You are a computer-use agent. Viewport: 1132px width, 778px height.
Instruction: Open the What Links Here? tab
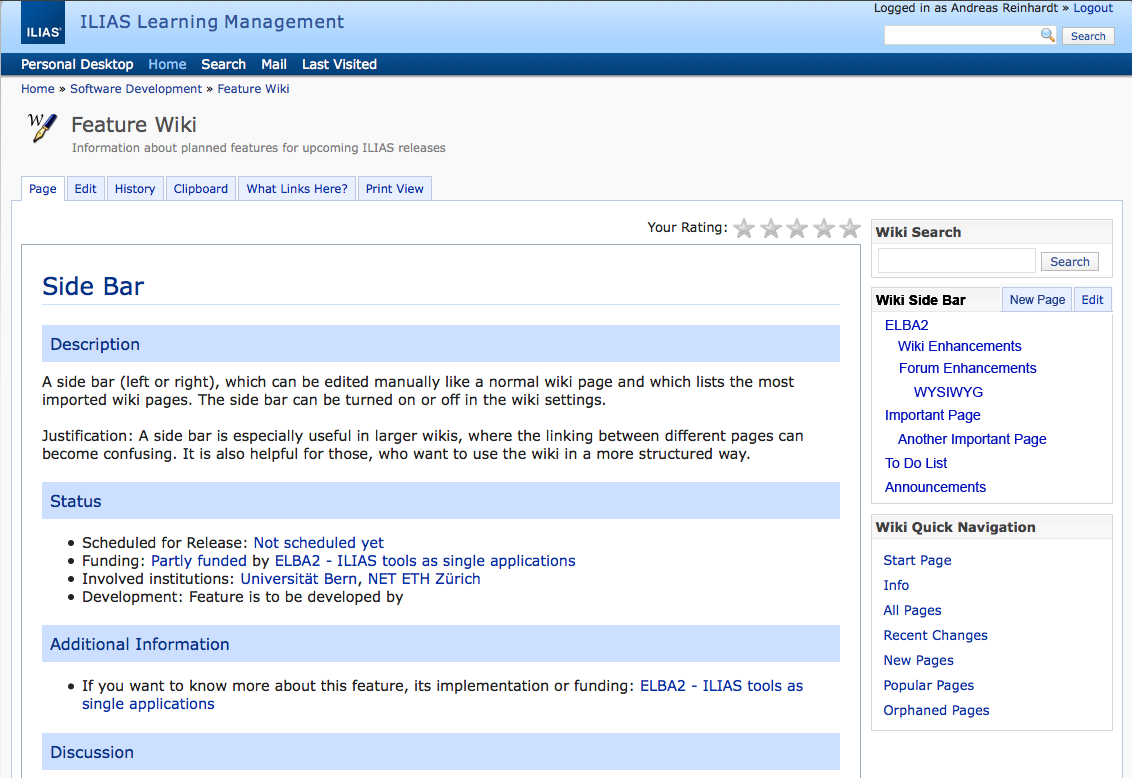click(296, 188)
